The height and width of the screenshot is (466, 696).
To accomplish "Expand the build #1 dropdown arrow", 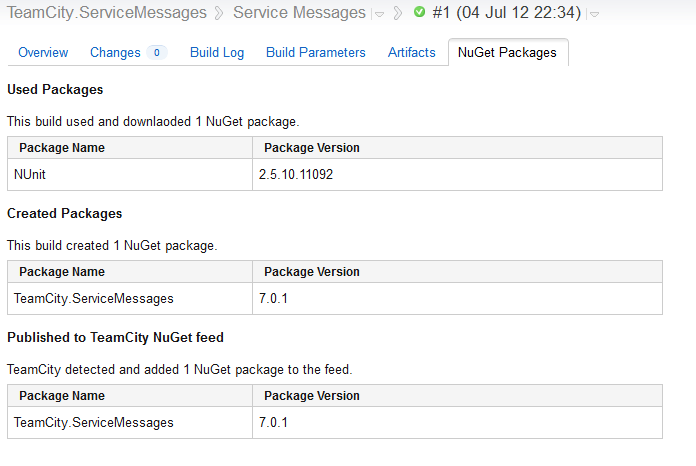I will click(x=594, y=15).
